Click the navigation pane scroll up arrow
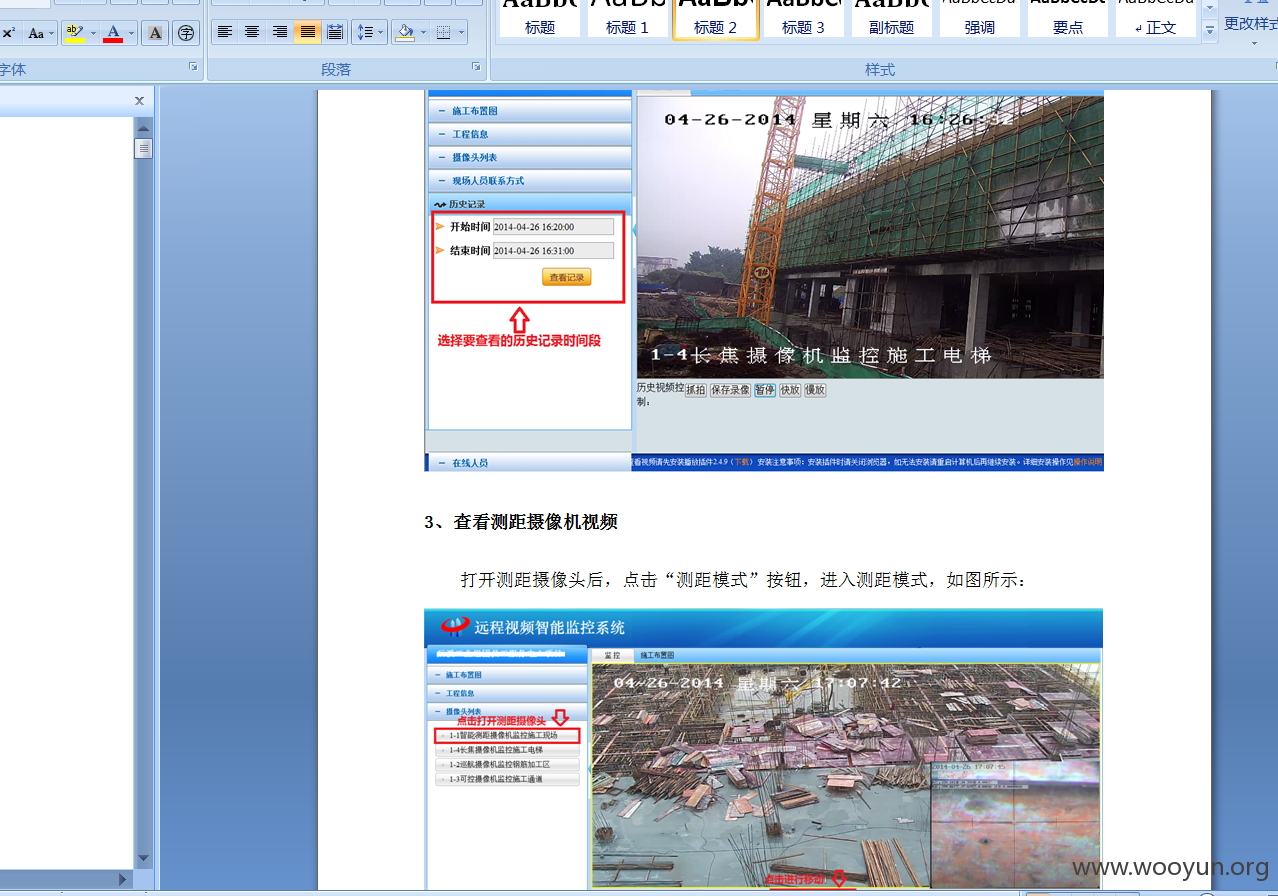The width and height of the screenshot is (1278, 896). [x=144, y=127]
